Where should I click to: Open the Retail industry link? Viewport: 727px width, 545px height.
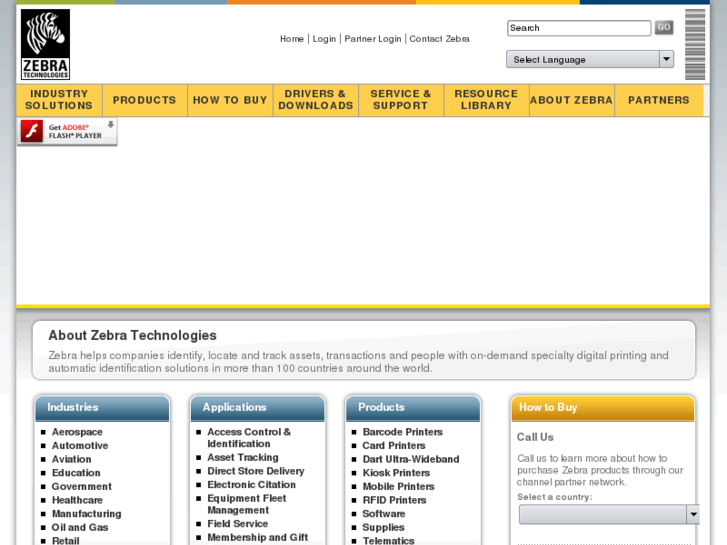pyautogui.click(x=65, y=540)
